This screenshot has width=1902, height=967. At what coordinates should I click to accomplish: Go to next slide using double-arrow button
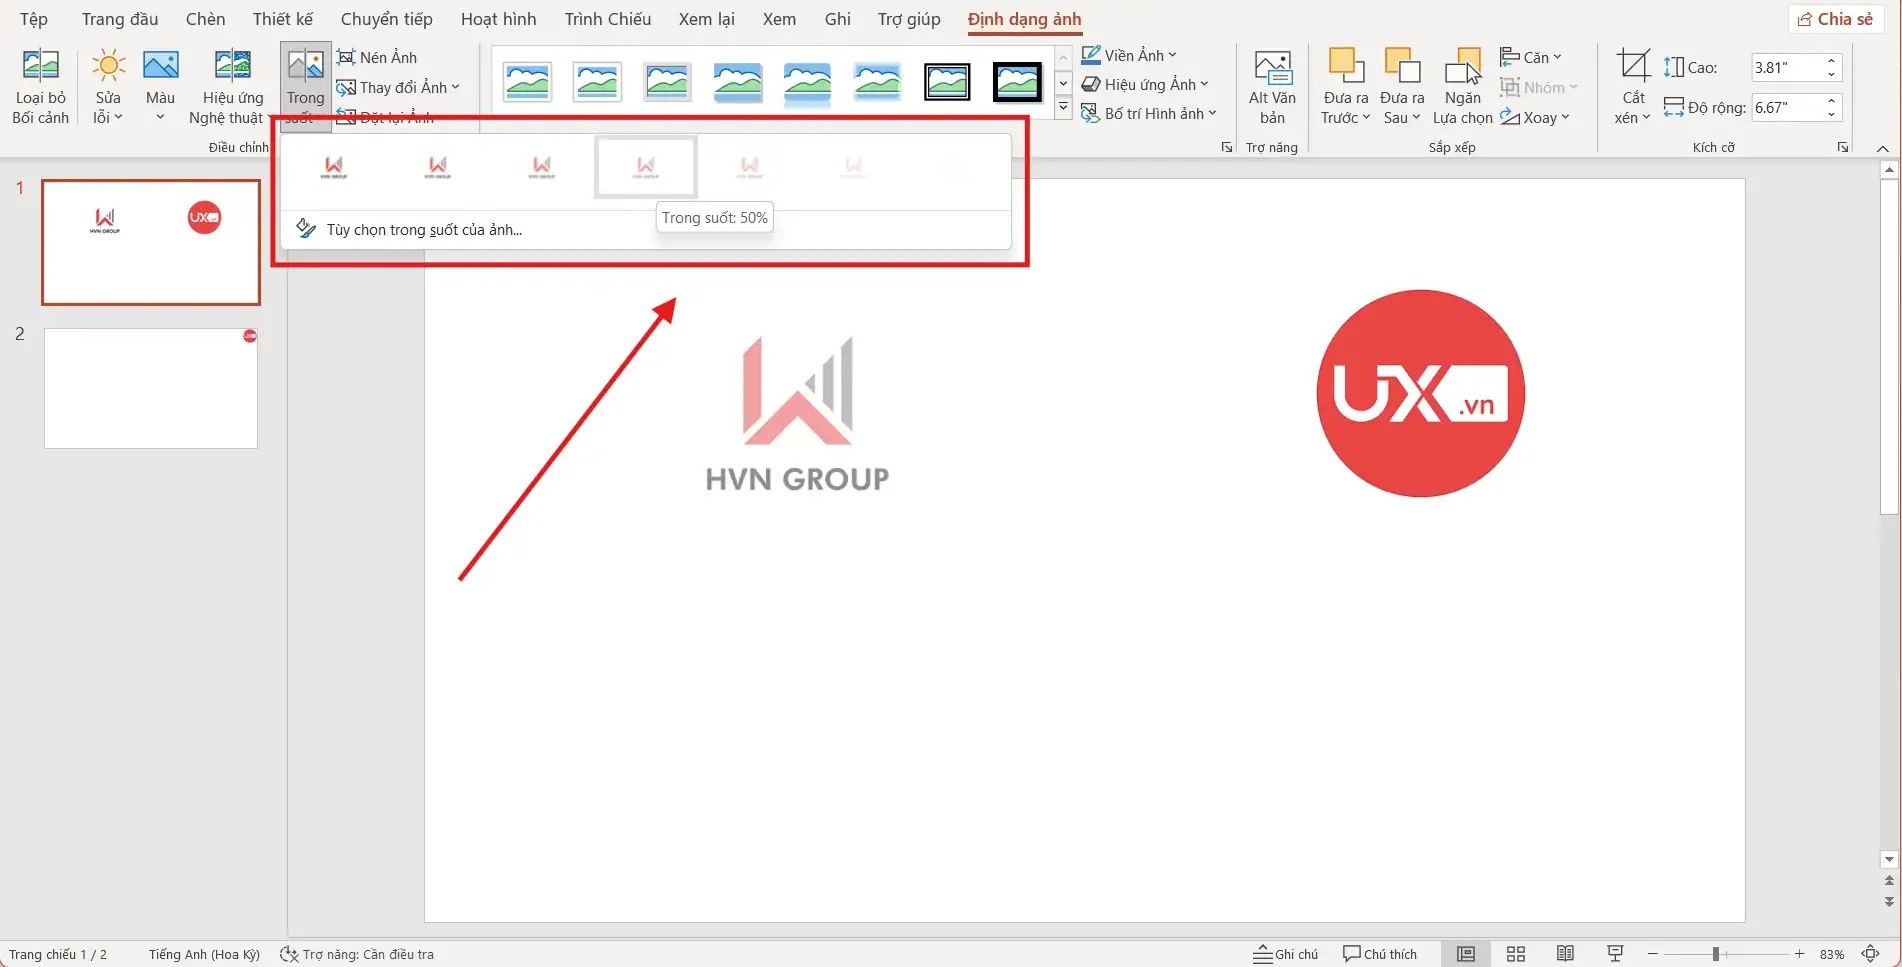coord(1889,901)
